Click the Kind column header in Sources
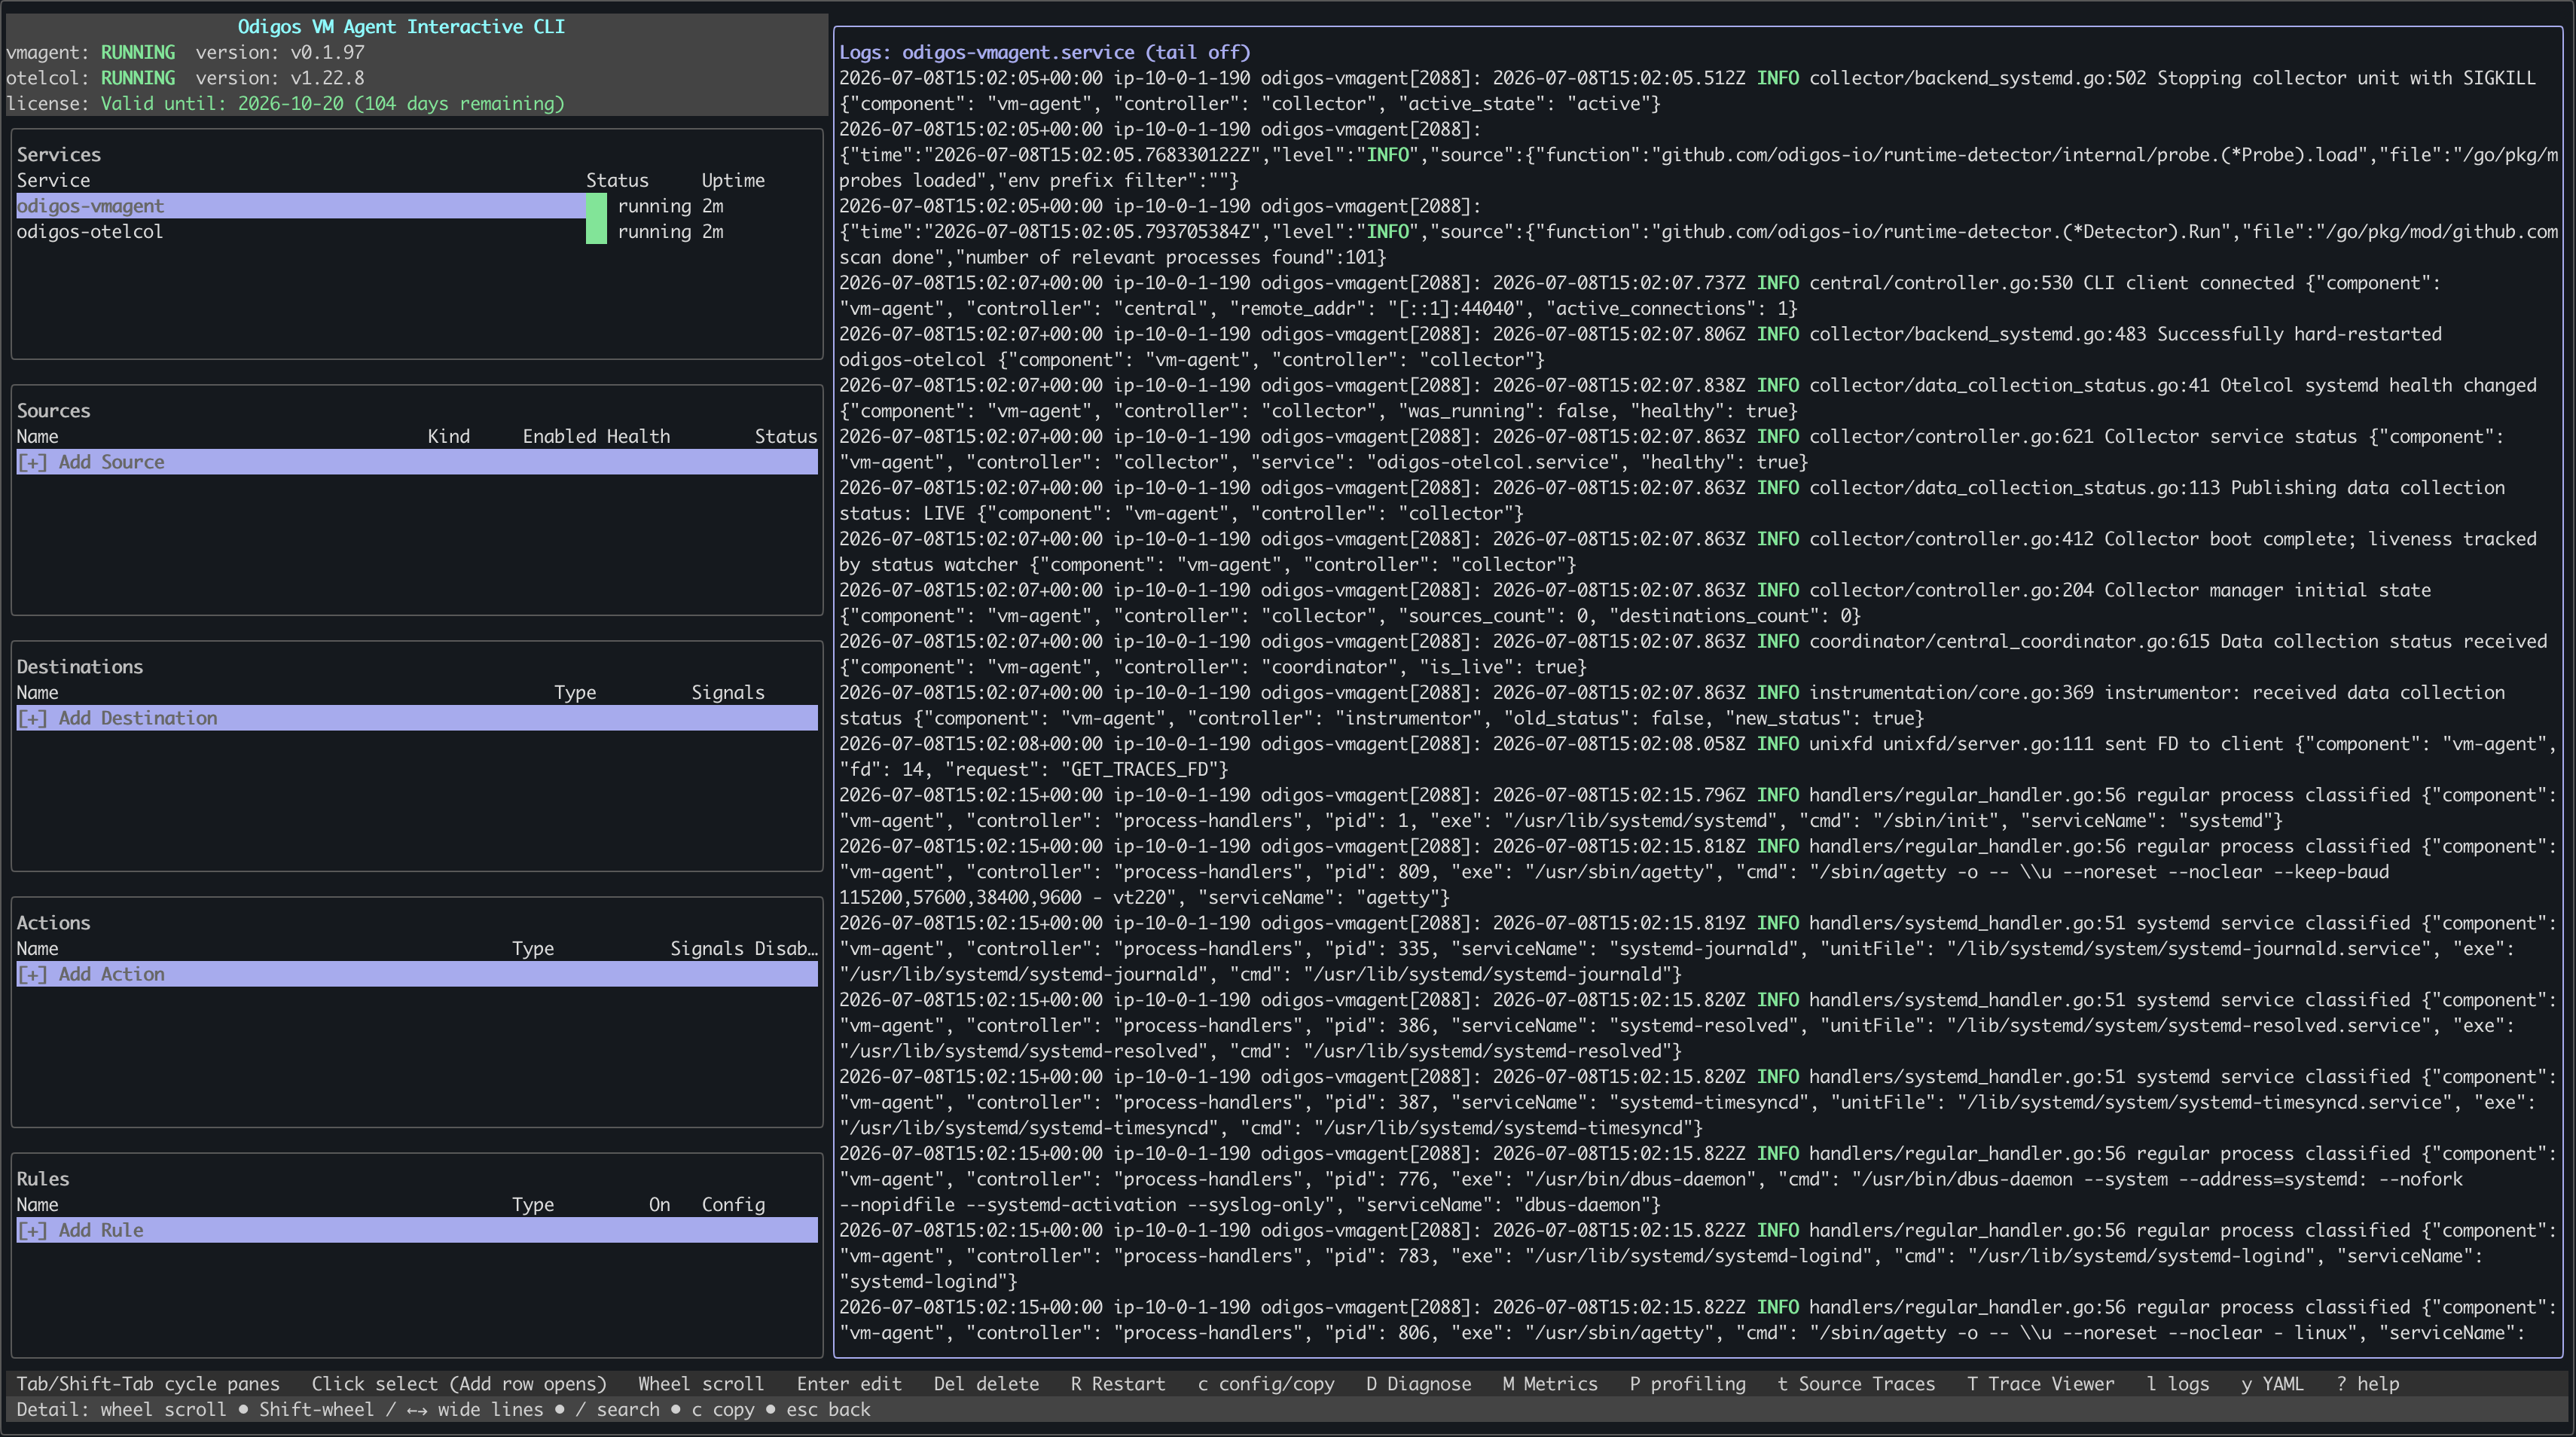Viewport: 2576px width, 1437px height. coord(448,437)
